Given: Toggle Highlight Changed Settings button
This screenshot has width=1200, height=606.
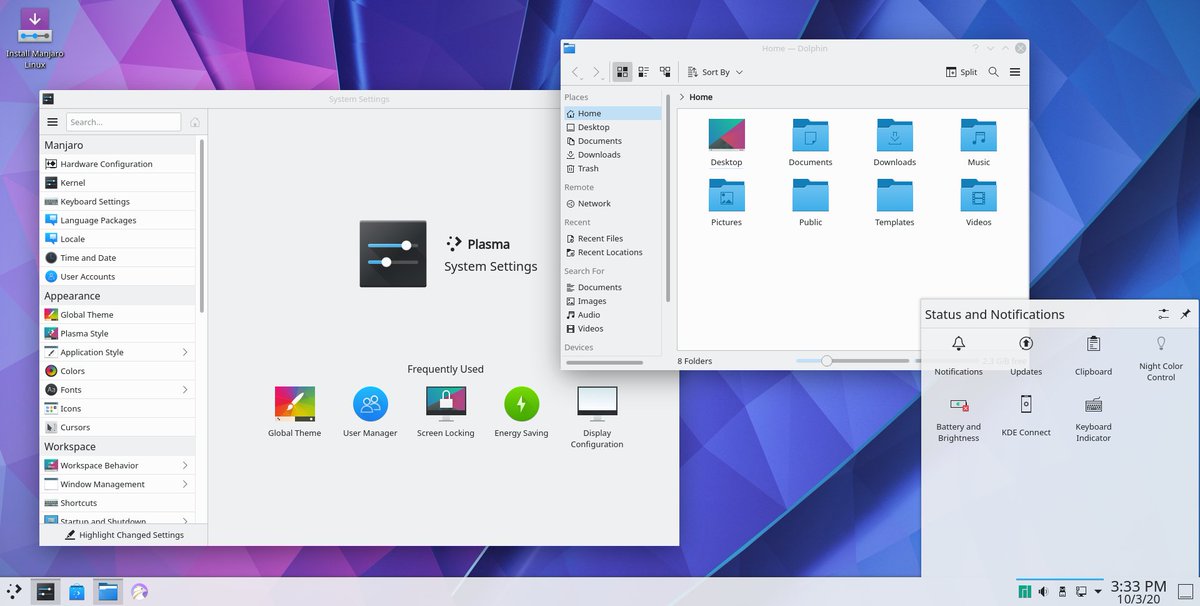Looking at the screenshot, I should [124, 535].
